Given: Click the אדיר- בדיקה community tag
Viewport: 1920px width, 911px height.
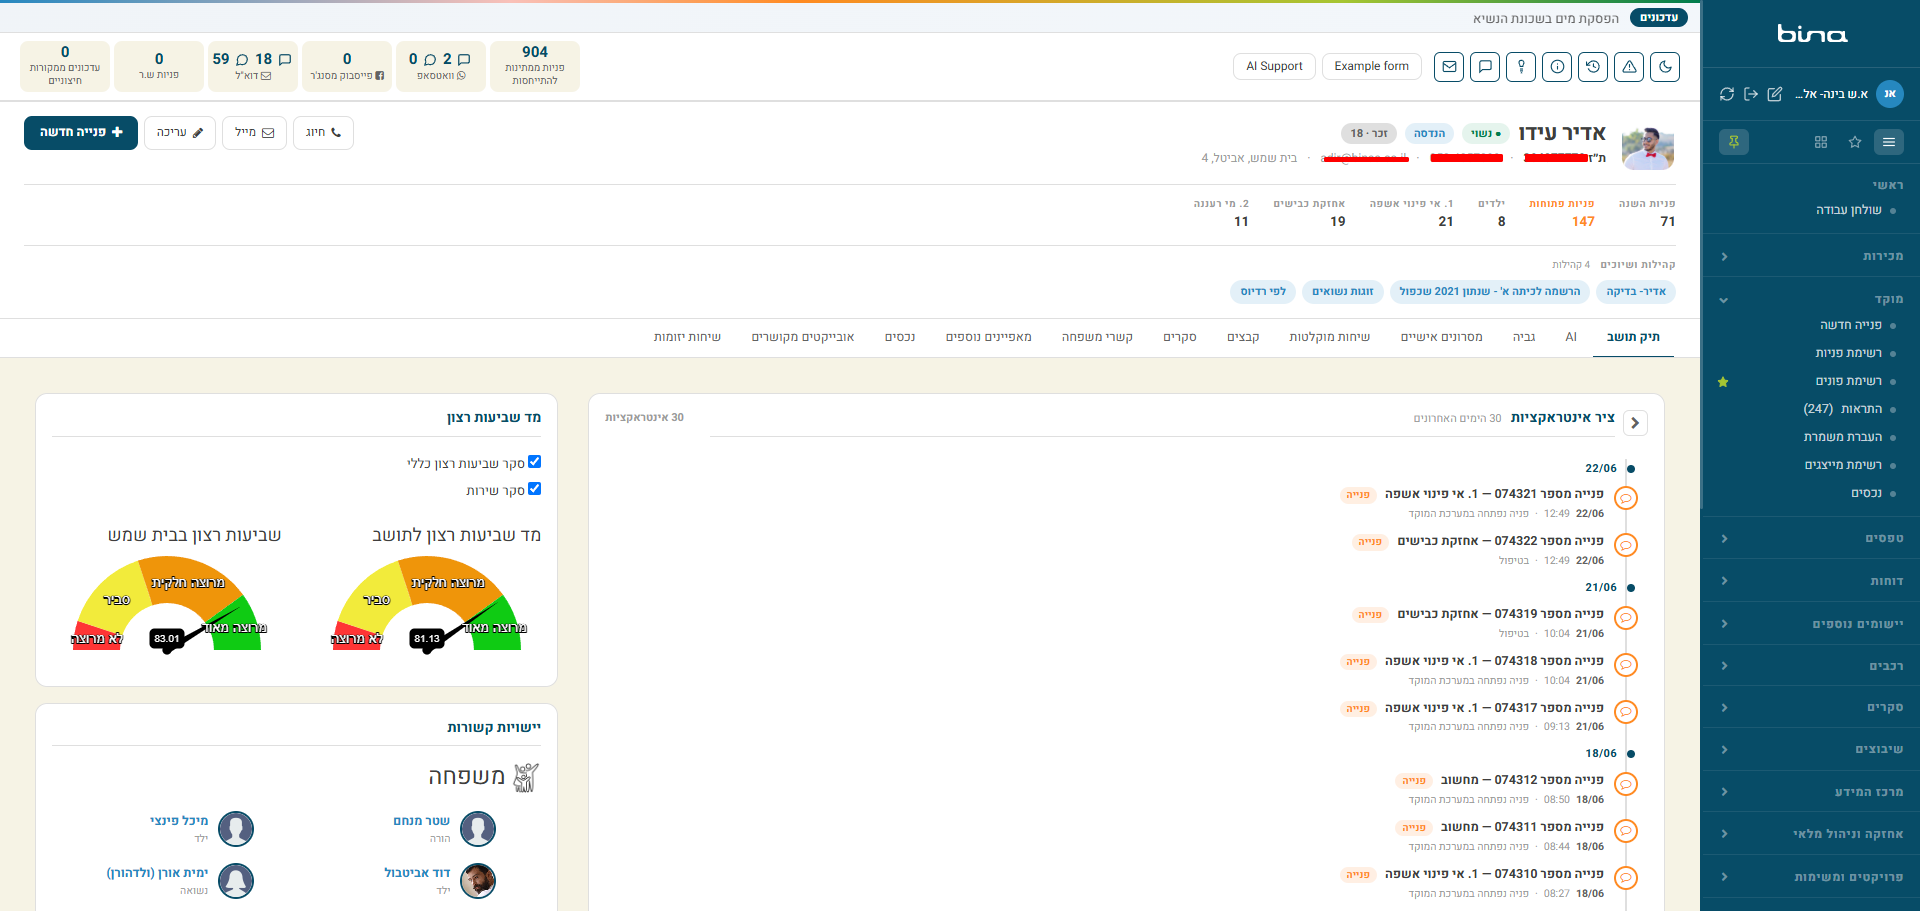Looking at the screenshot, I should tap(1636, 292).
